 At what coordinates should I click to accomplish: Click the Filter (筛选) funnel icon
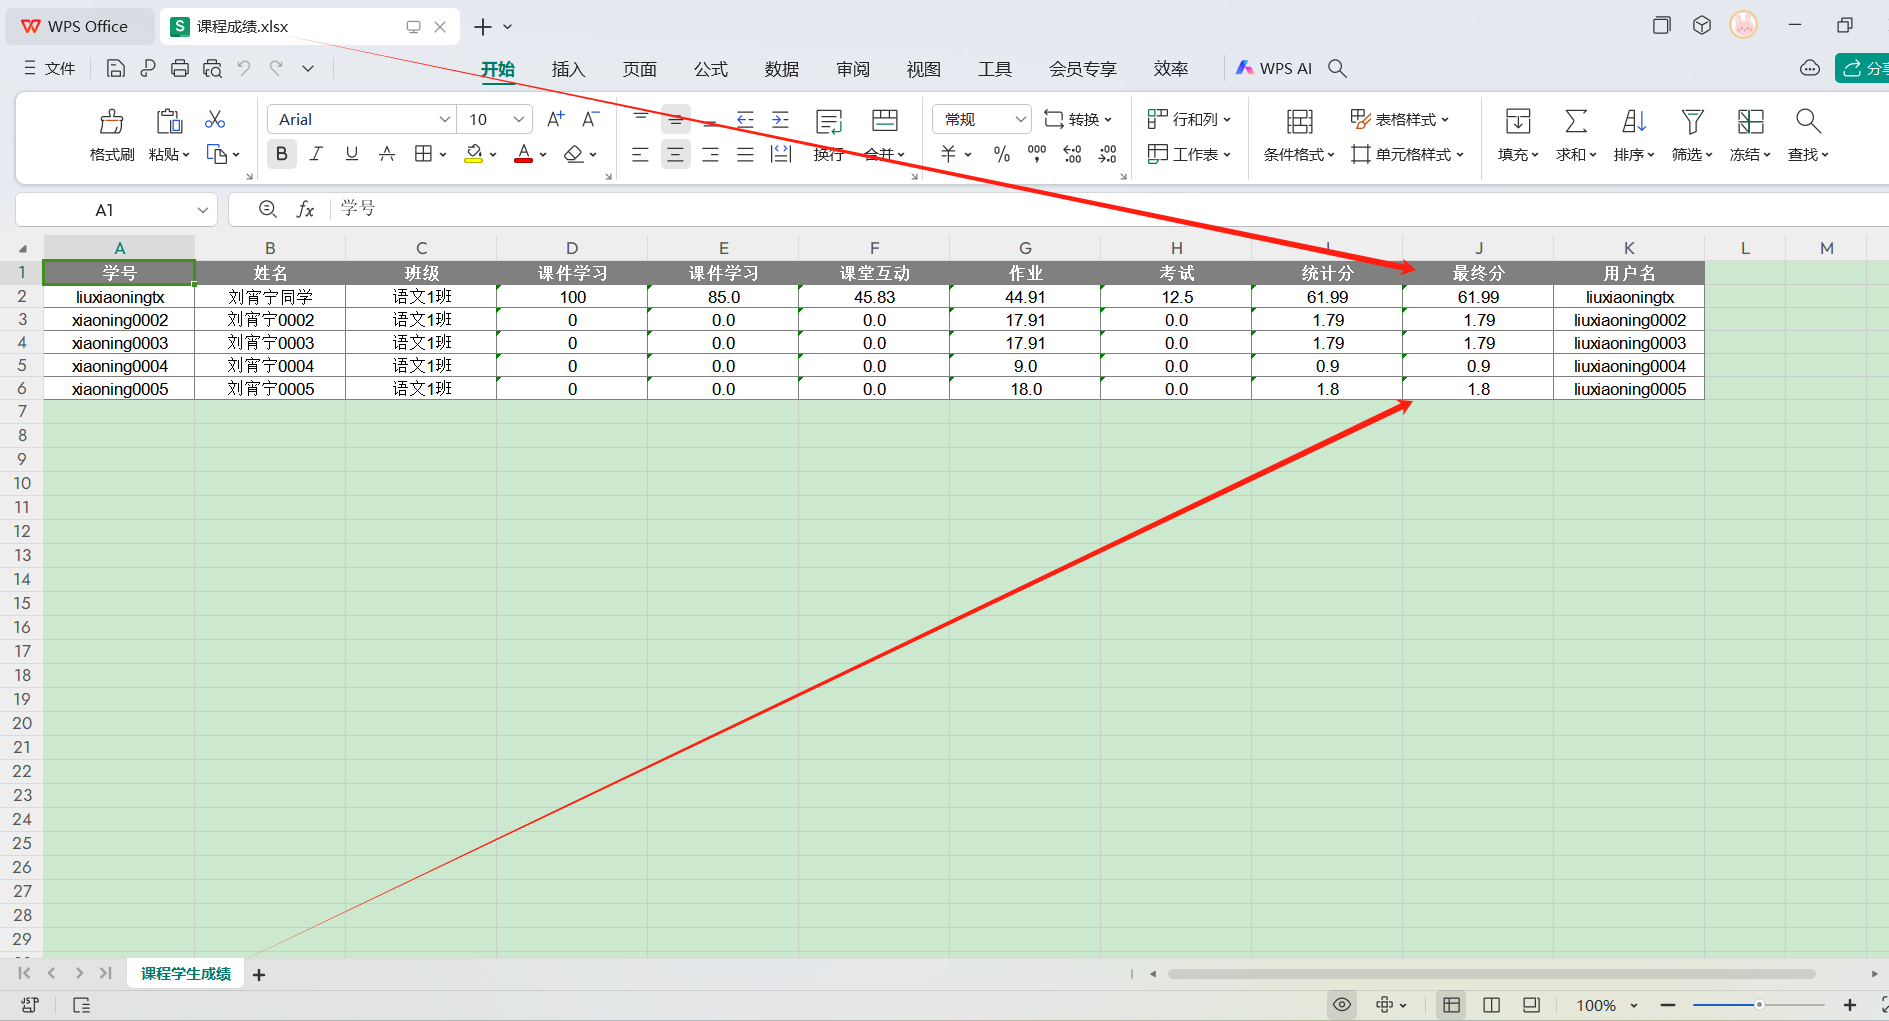click(1692, 122)
